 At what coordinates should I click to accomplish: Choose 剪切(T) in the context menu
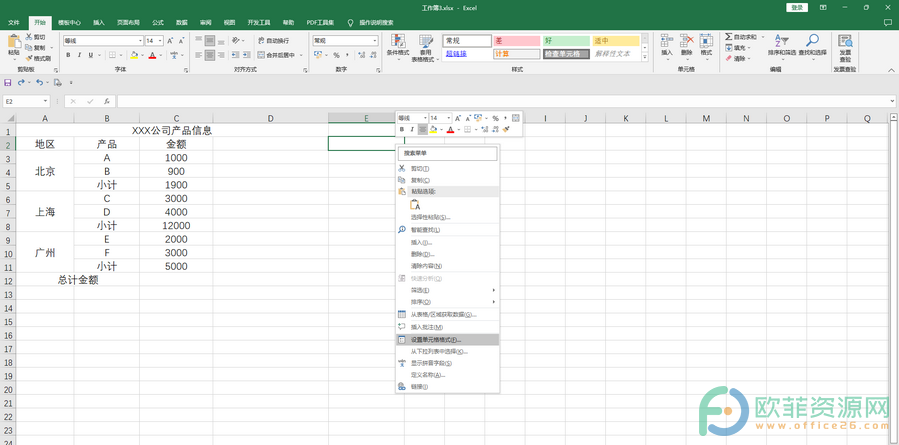coord(448,169)
